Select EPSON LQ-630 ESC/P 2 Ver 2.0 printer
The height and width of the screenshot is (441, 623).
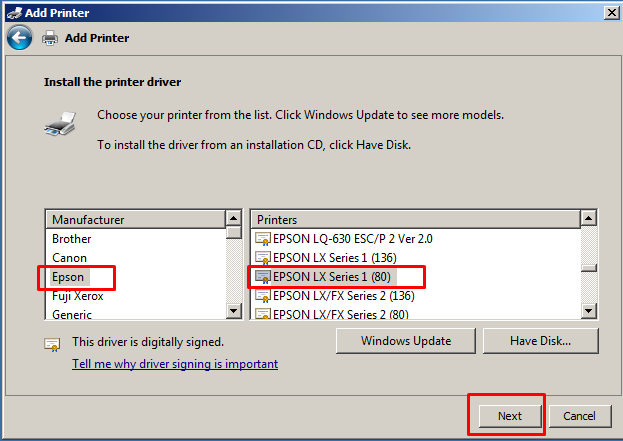(352, 239)
